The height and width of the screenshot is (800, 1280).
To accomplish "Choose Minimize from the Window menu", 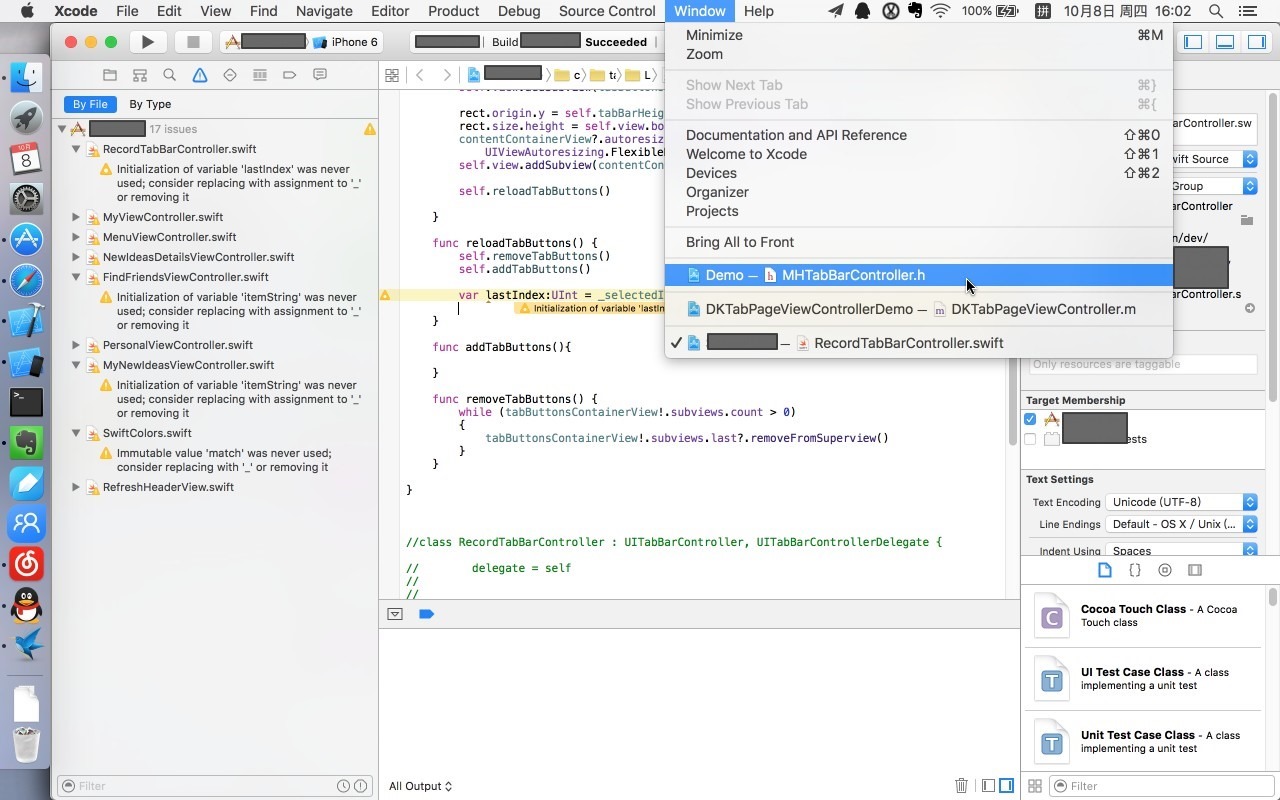I will click(x=918, y=35).
